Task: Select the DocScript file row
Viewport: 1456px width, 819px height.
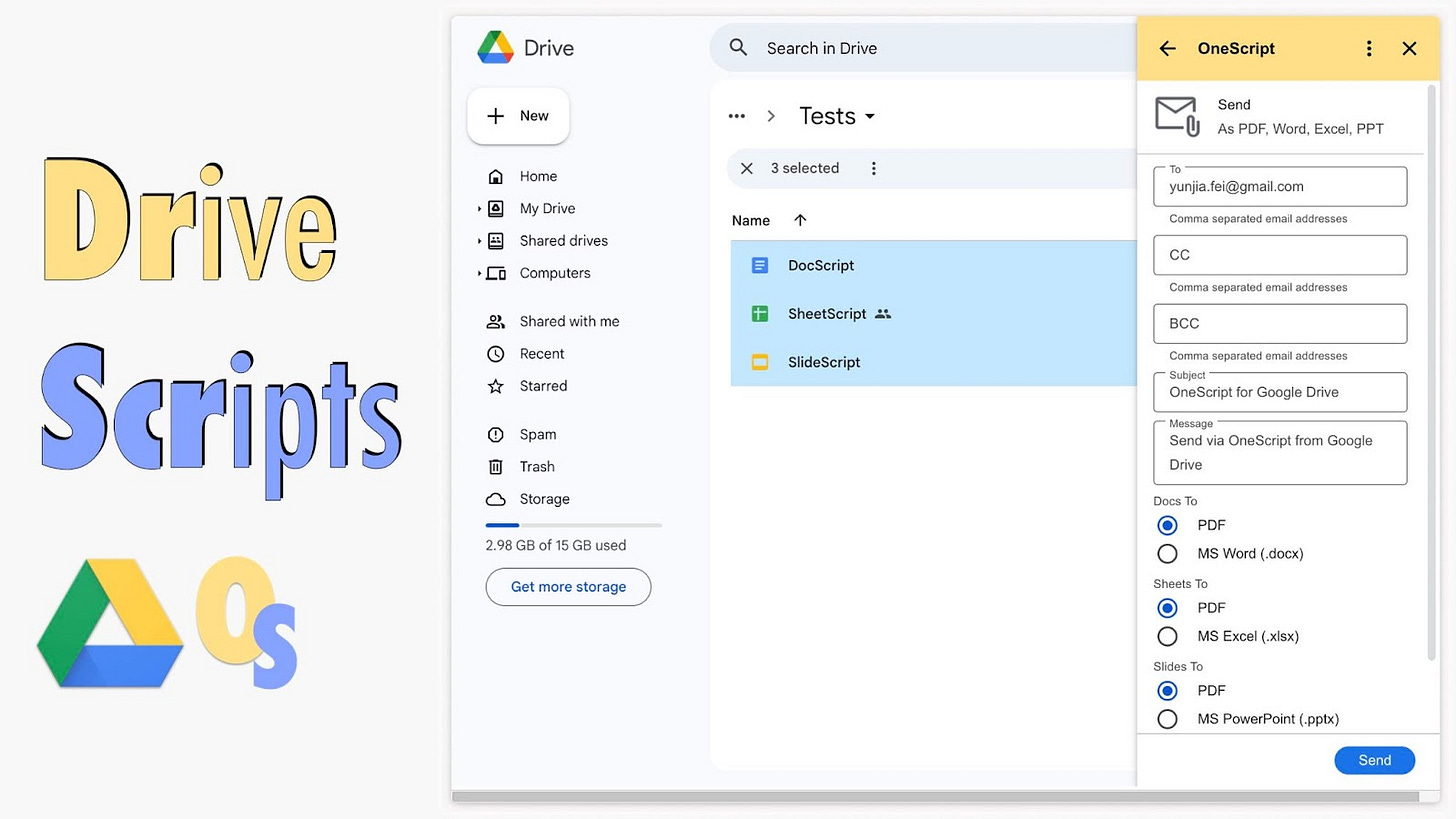Action: 933,265
